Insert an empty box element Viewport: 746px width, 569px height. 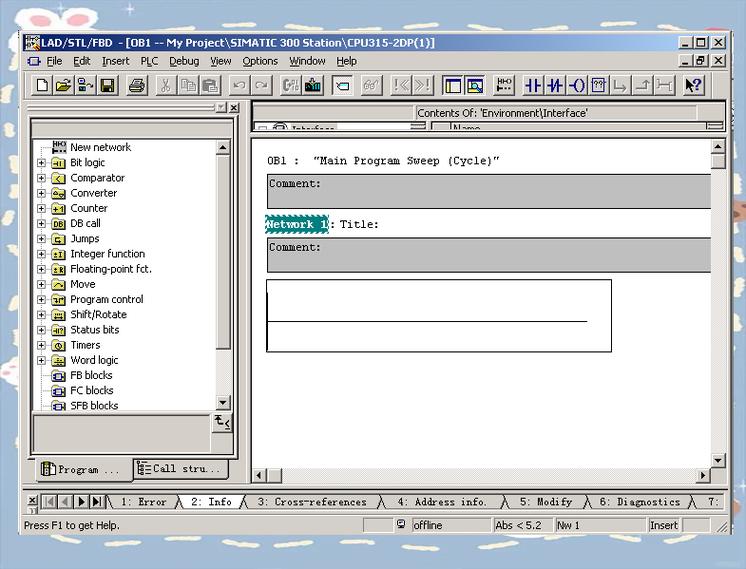pos(599,86)
